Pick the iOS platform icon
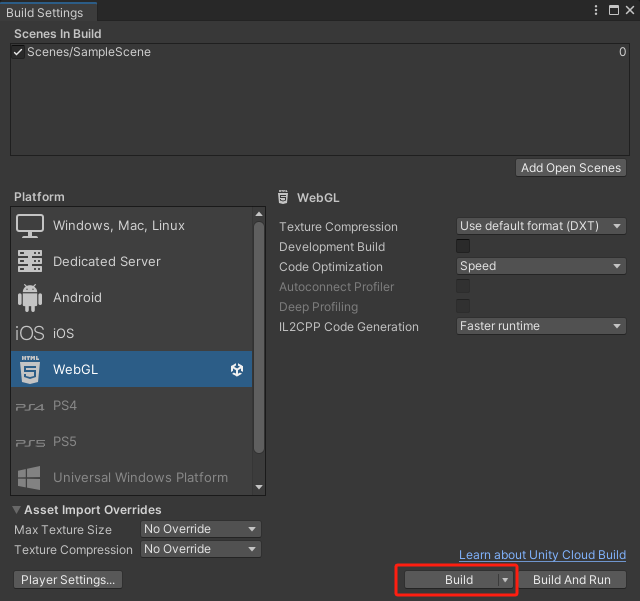The height and width of the screenshot is (601, 640). pyautogui.click(x=30, y=334)
